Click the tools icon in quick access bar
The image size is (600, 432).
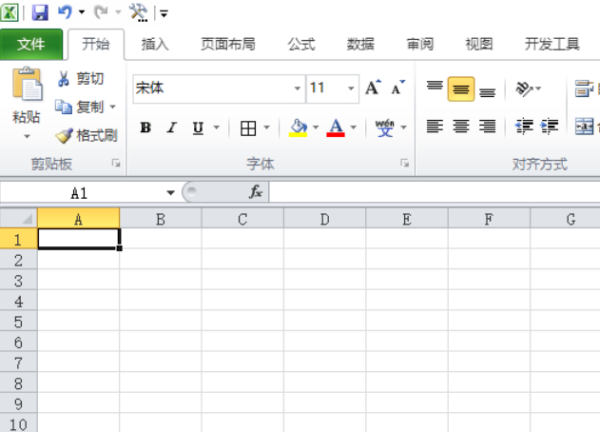pos(138,12)
